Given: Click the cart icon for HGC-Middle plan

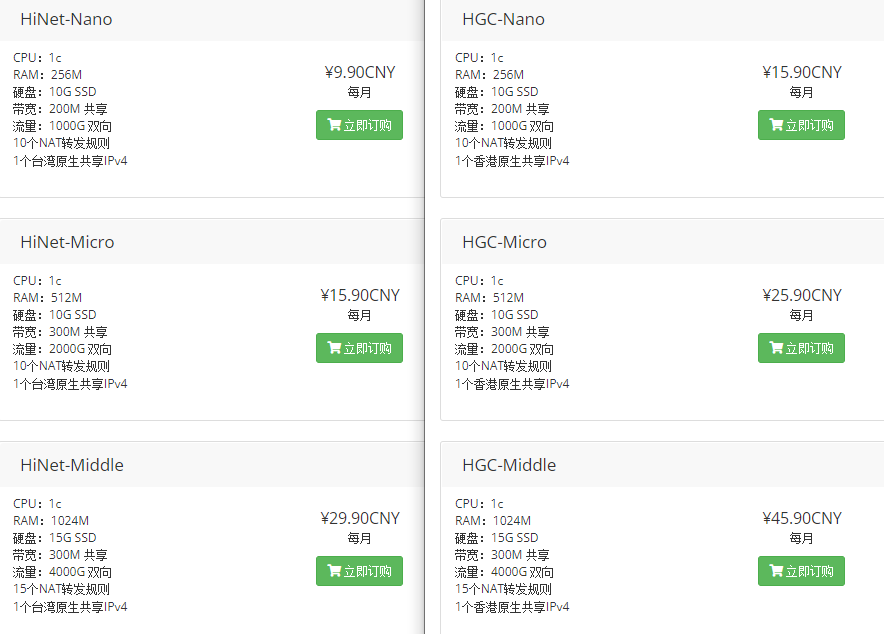Looking at the screenshot, I should pos(776,571).
